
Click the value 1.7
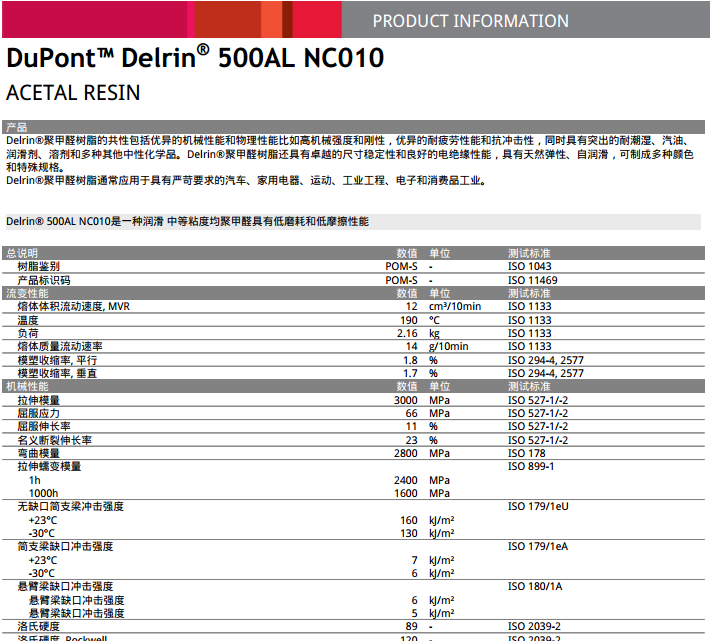pyautogui.click(x=410, y=373)
